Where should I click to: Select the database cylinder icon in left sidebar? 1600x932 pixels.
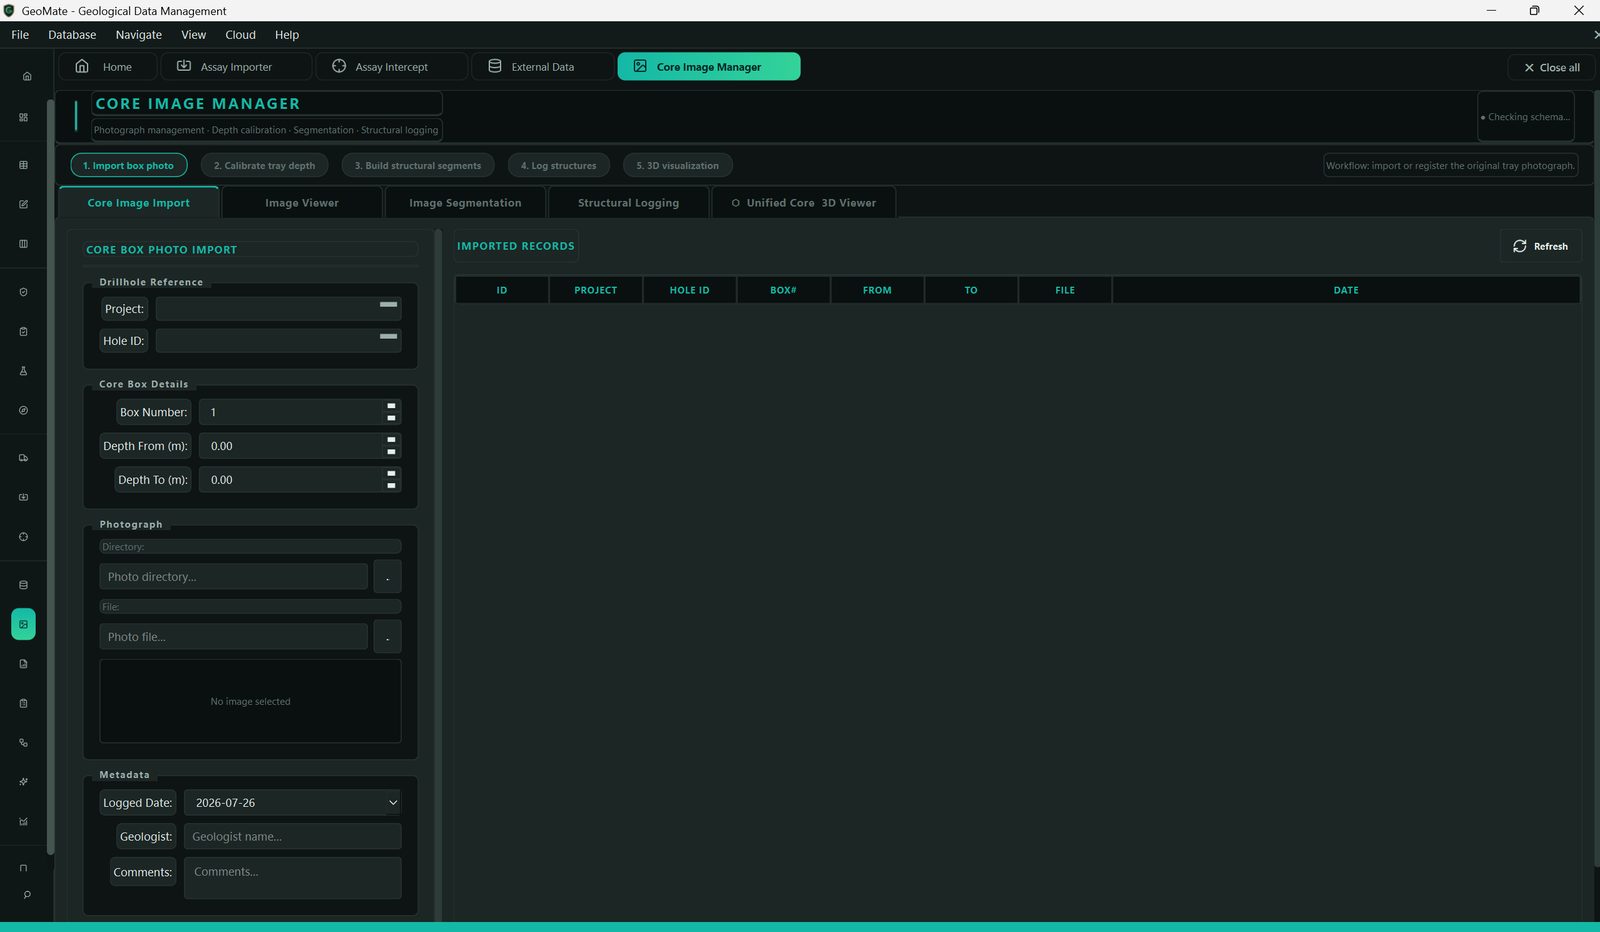click(23, 585)
